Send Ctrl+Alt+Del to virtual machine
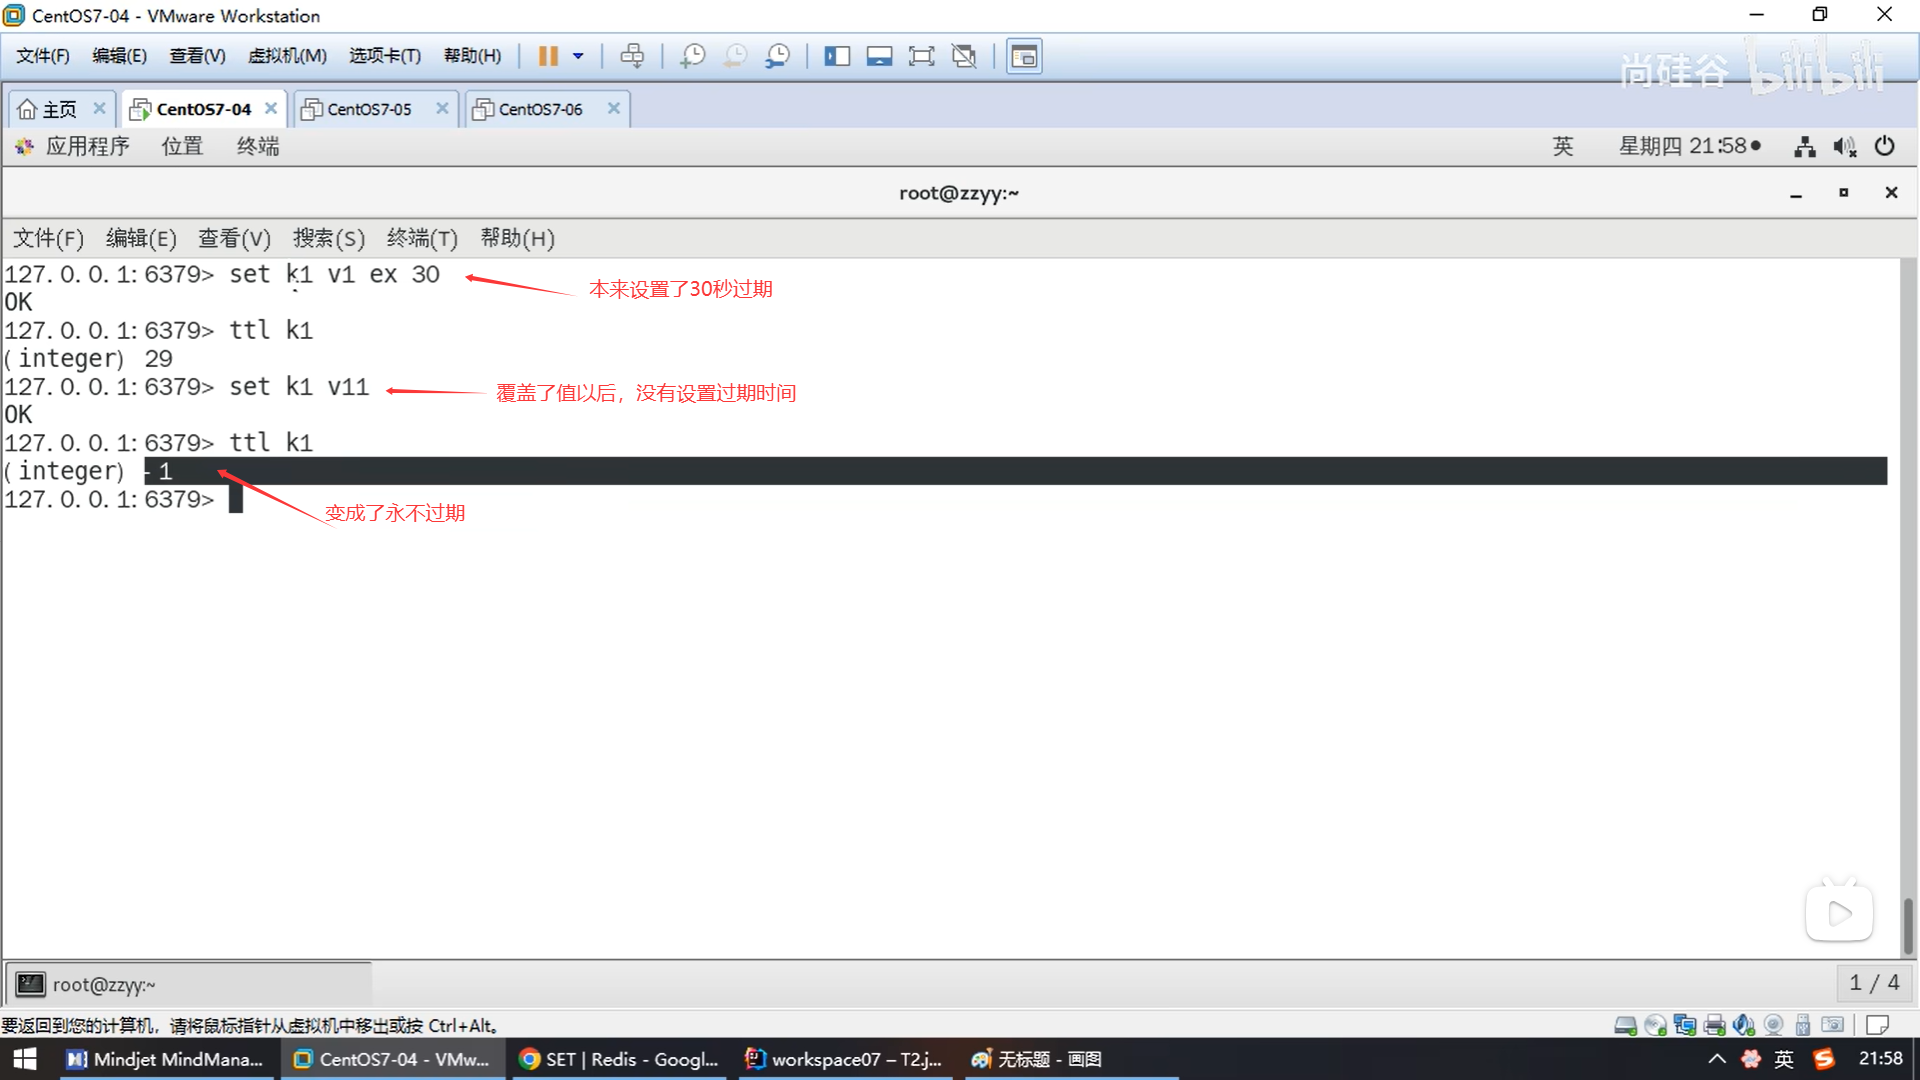This screenshot has width=1920, height=1080. [632, 56]
